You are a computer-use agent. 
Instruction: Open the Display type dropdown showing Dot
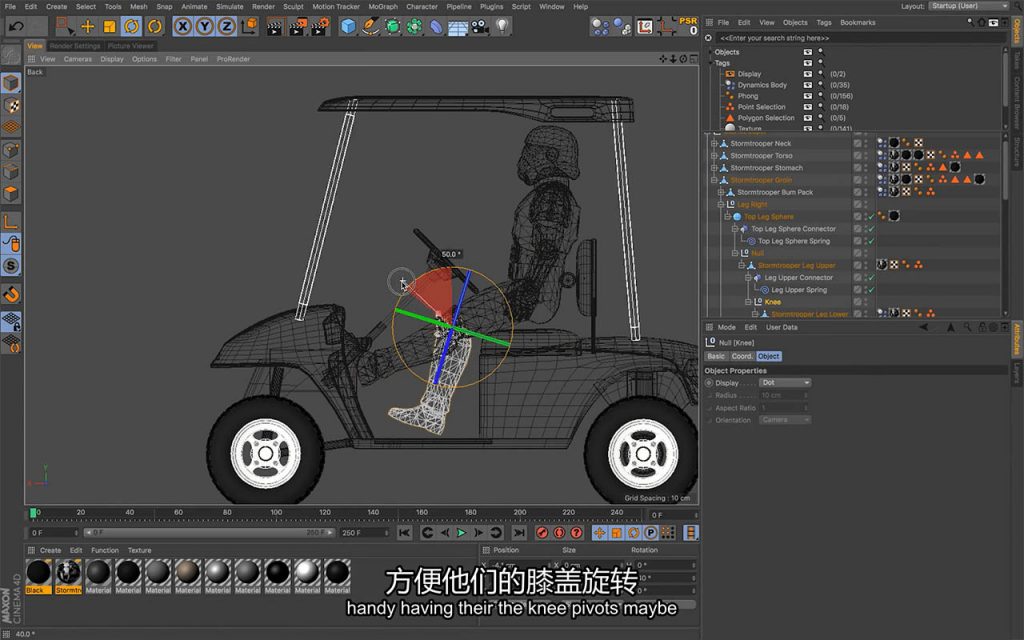coord(785,383)
